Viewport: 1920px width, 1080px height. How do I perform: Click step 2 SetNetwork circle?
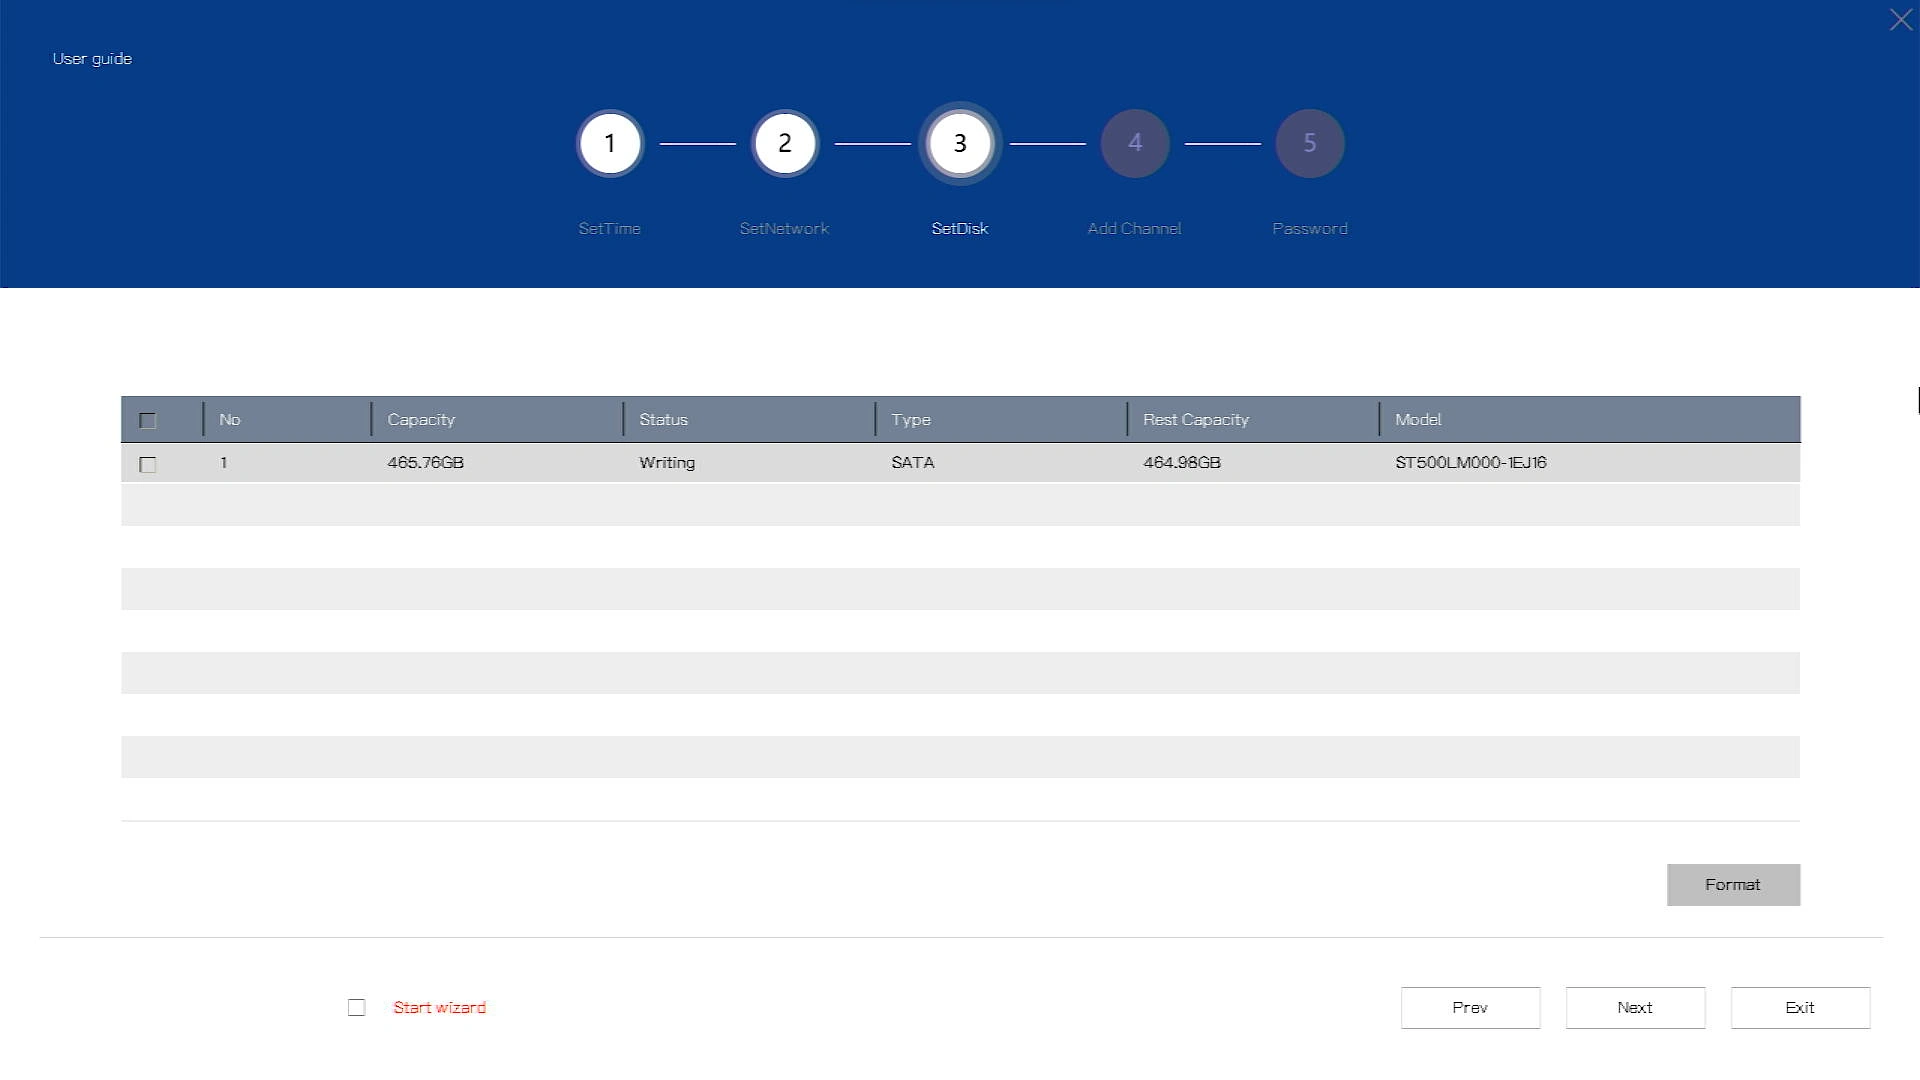point(784,143)
